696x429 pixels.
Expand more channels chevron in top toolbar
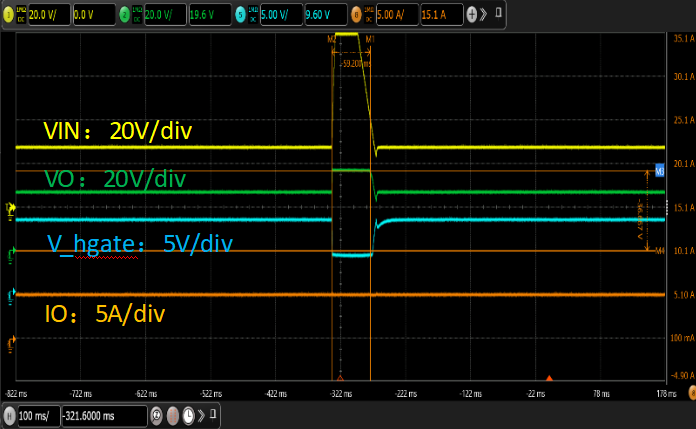point(484,15)
